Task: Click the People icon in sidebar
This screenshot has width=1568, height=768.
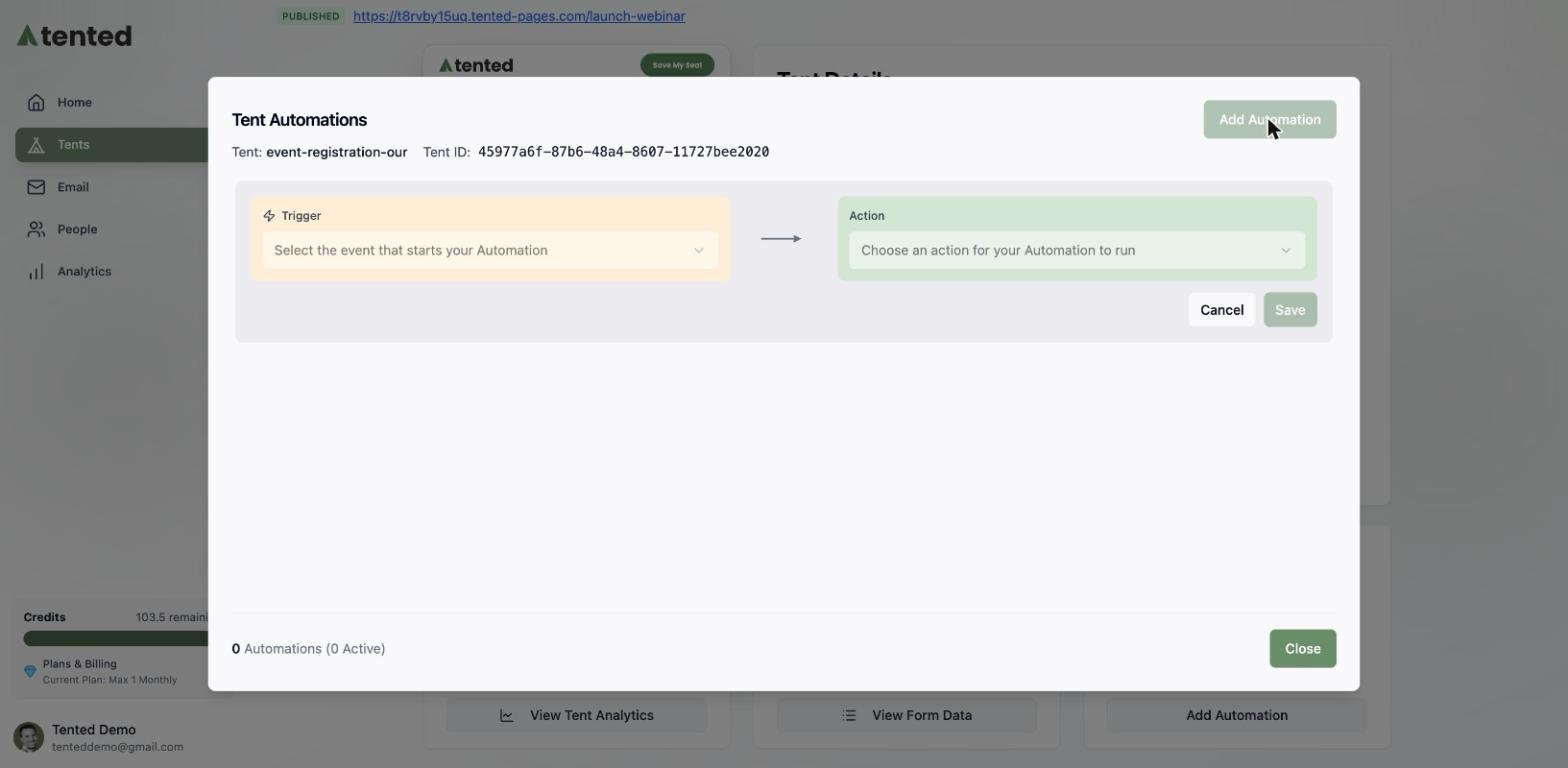Action: [x=36, y=229]
